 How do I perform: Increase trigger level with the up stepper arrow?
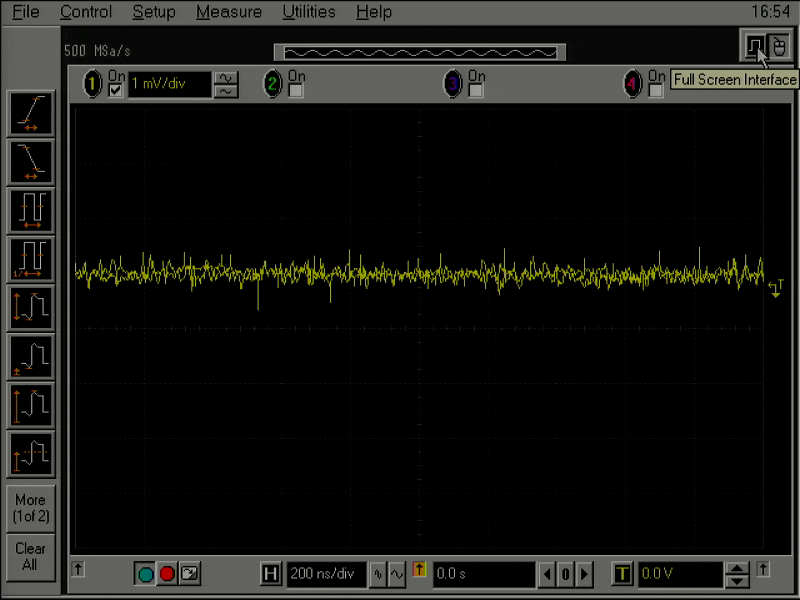pos(737,569)
